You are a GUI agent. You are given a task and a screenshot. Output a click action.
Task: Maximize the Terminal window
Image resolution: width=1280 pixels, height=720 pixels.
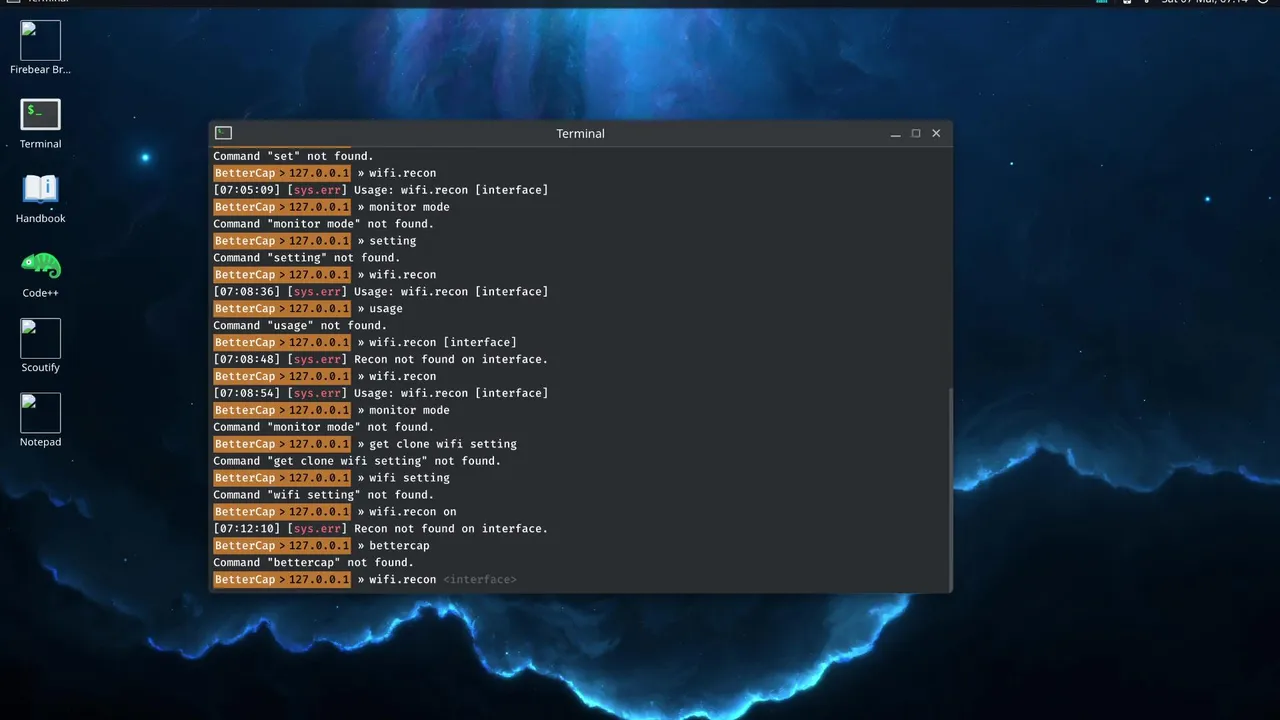coord(916,133)
